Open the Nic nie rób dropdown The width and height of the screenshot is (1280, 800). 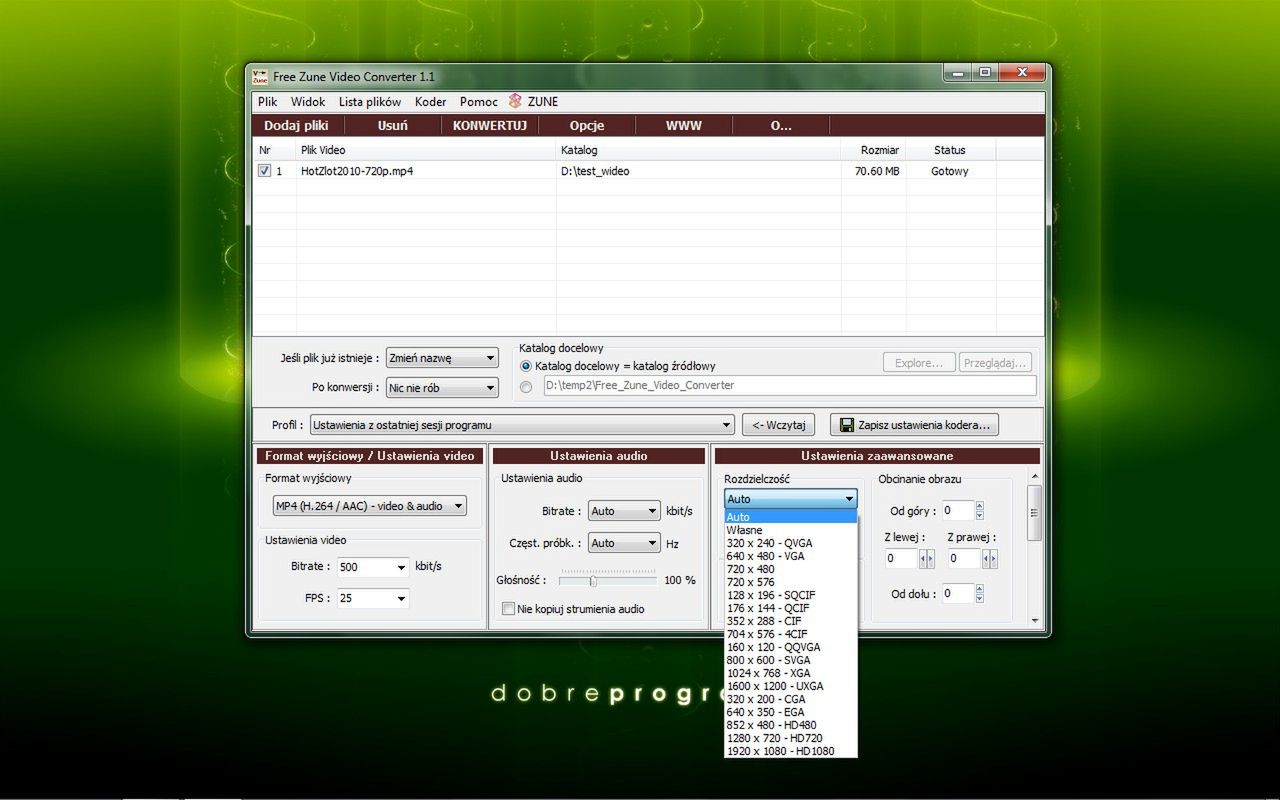(x=442, y=387)
